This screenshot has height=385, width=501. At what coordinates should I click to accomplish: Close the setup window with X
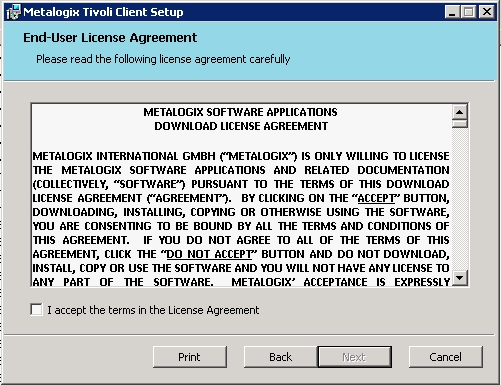point(487,12)
